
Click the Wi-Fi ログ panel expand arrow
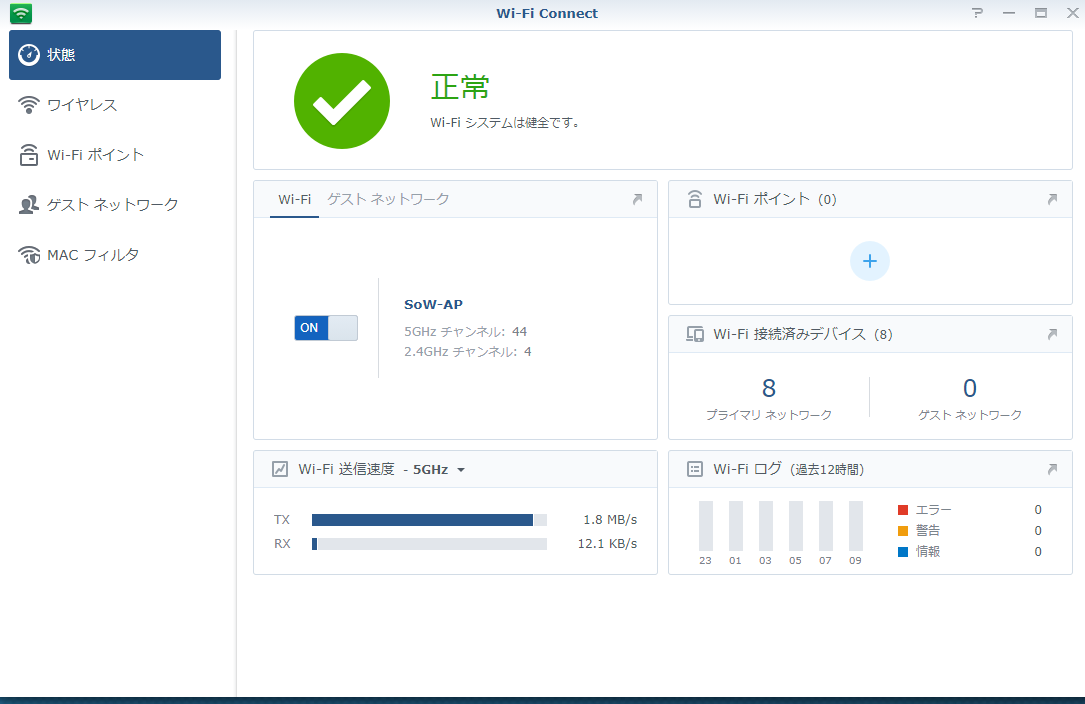(x=1052, y=469)
